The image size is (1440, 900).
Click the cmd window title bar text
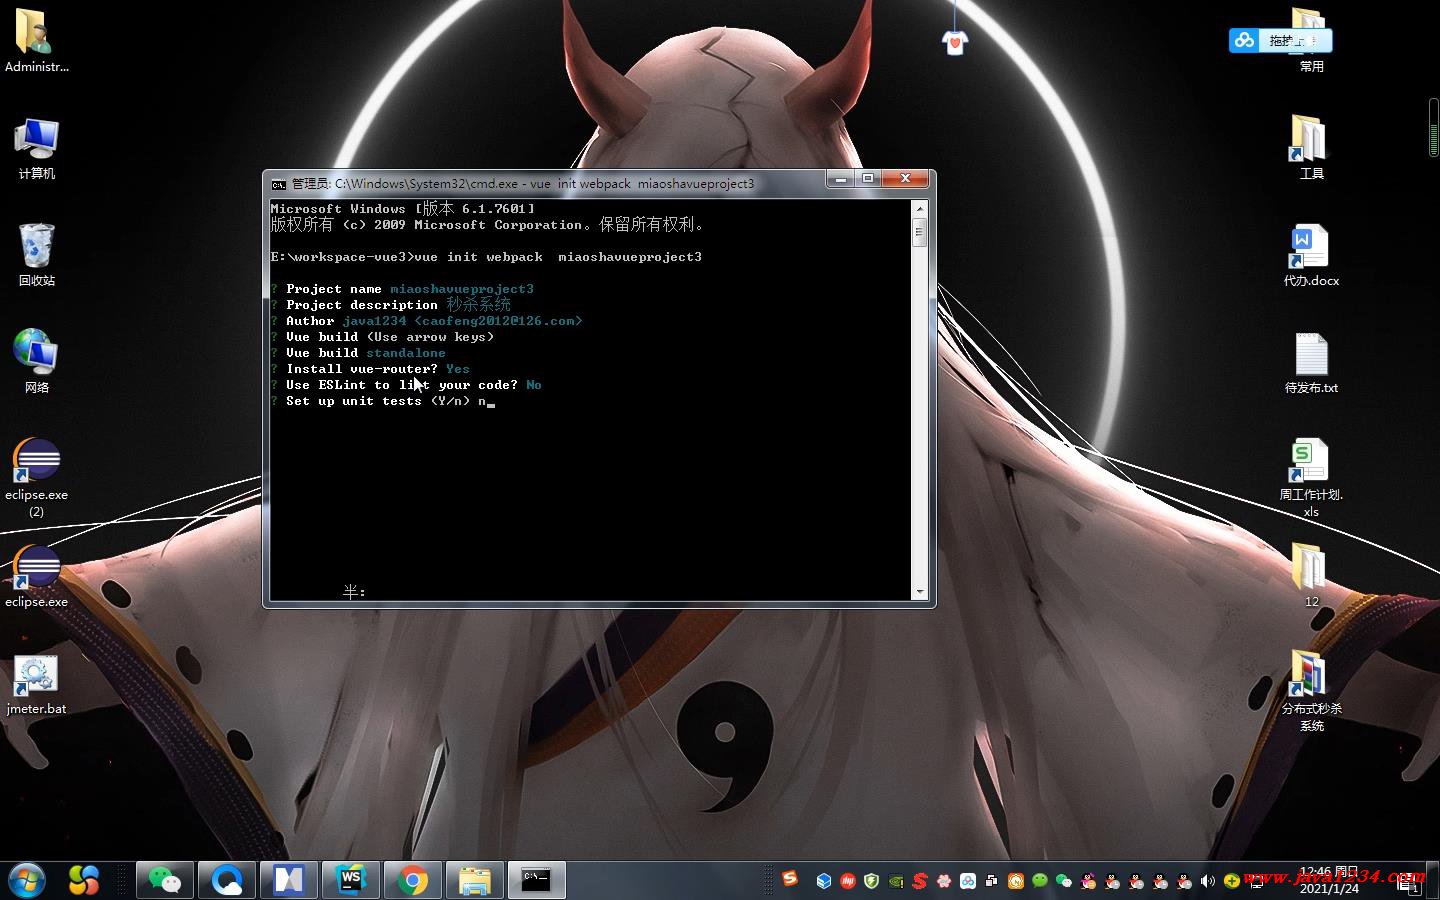point(523,184)
